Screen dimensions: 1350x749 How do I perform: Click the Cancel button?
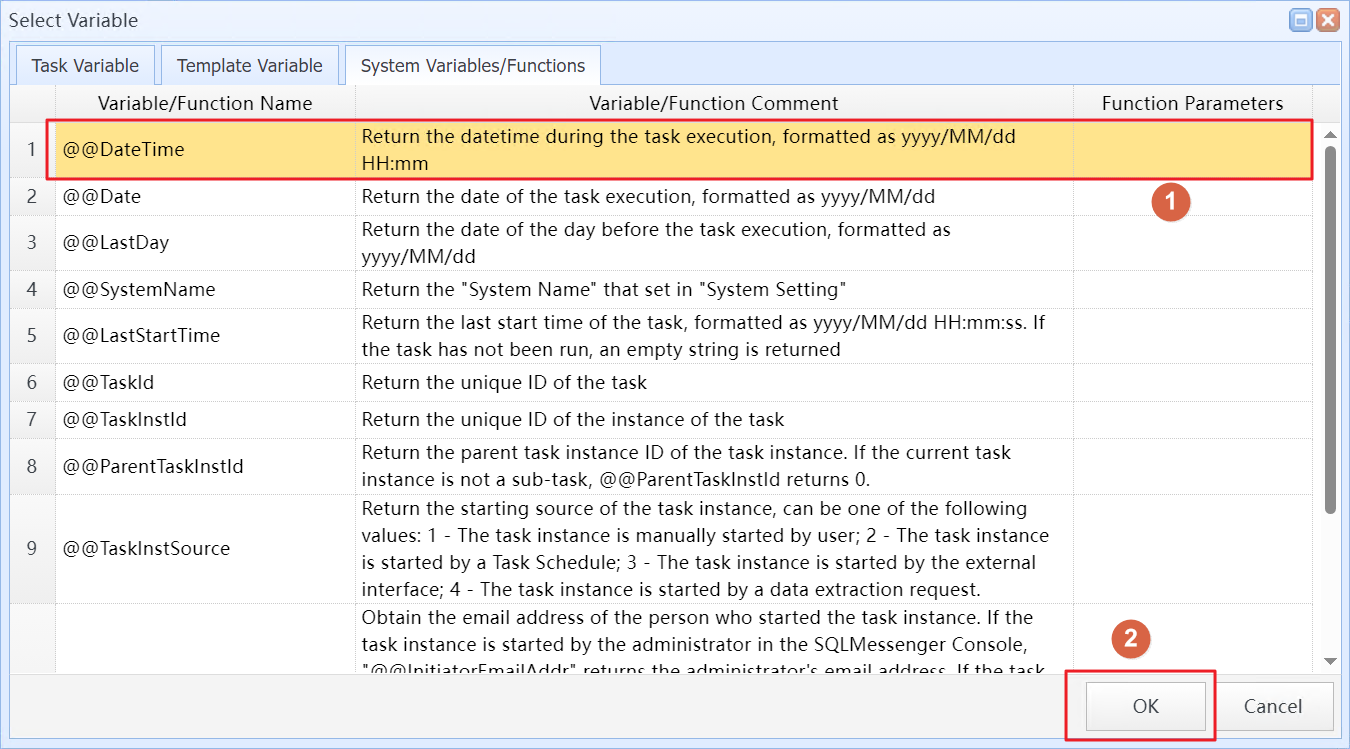pos(1273,706)
